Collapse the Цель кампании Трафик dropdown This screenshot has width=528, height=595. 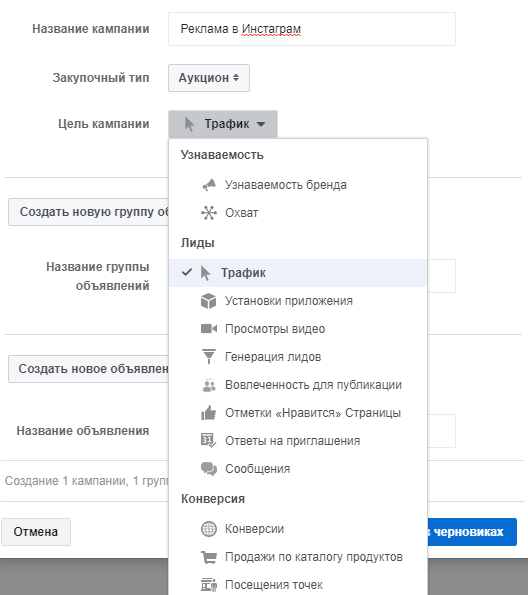[223, 124]
